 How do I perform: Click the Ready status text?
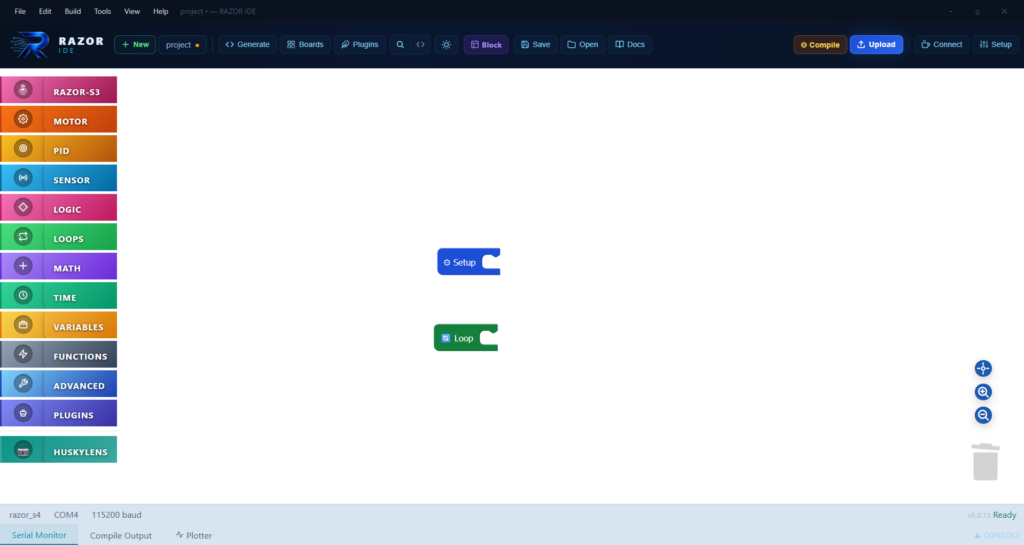click(1004, 515)
